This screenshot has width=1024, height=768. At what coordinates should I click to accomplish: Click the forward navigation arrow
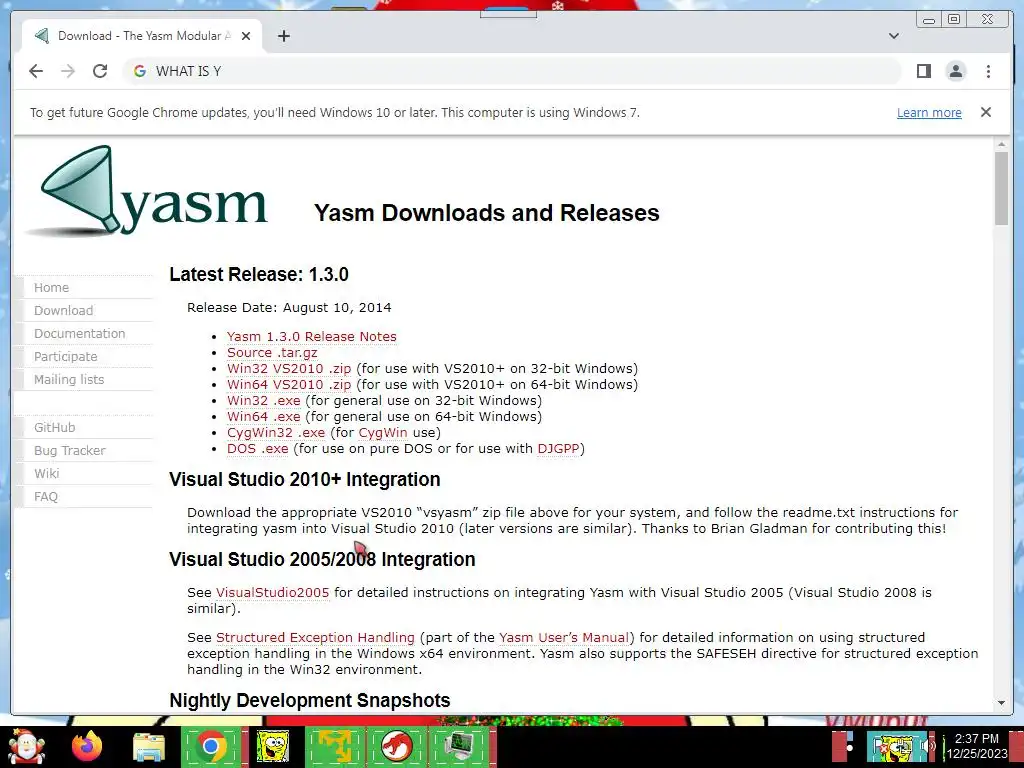click(68, 71)
